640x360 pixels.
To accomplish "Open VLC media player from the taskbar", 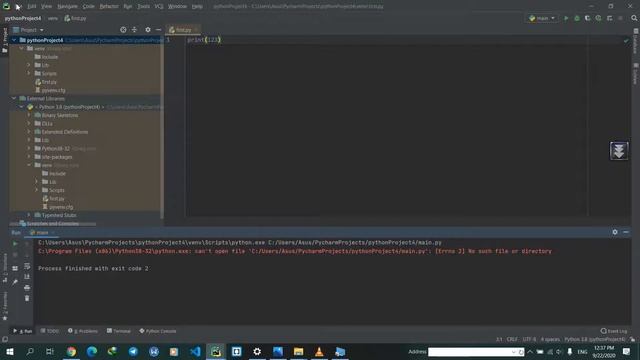I will click(x=319, y=351).
